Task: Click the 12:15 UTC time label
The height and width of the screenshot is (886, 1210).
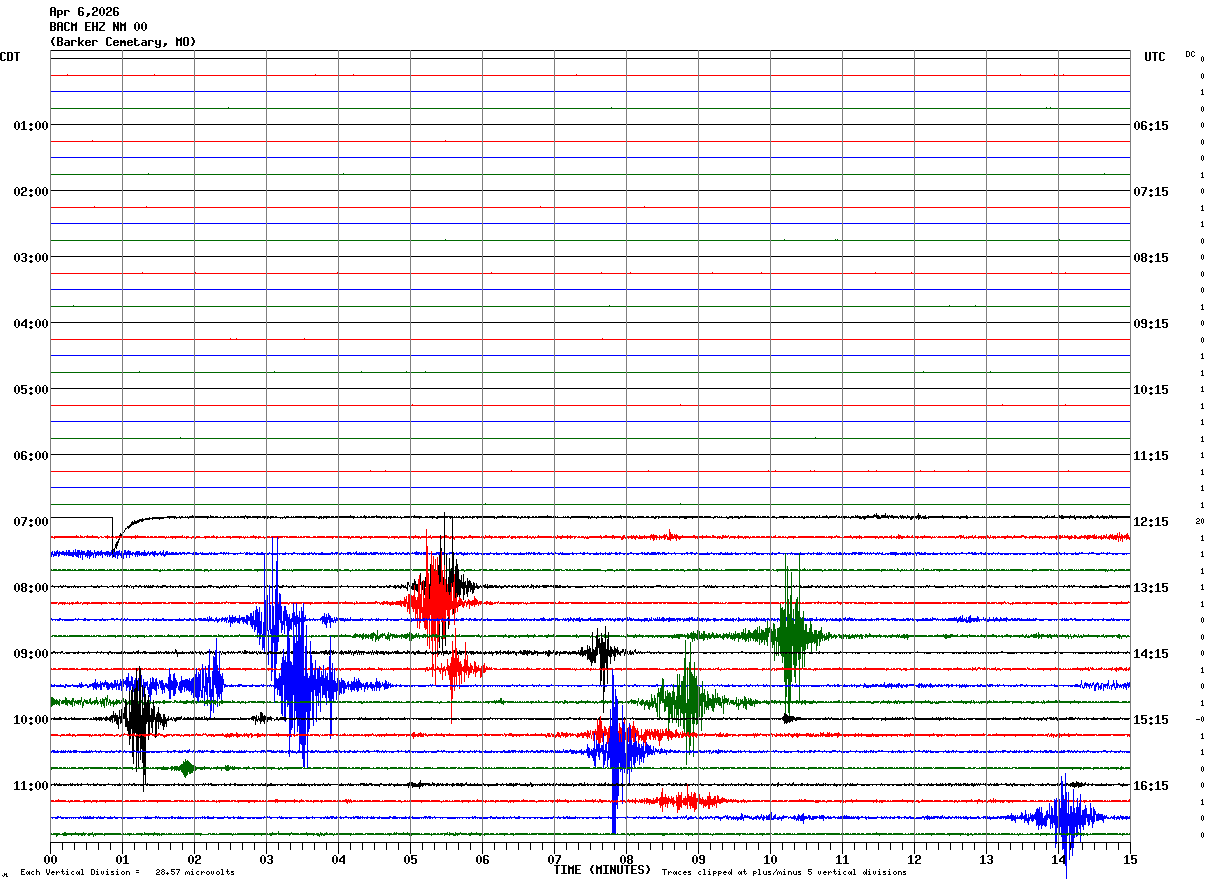Action: 1150,522
